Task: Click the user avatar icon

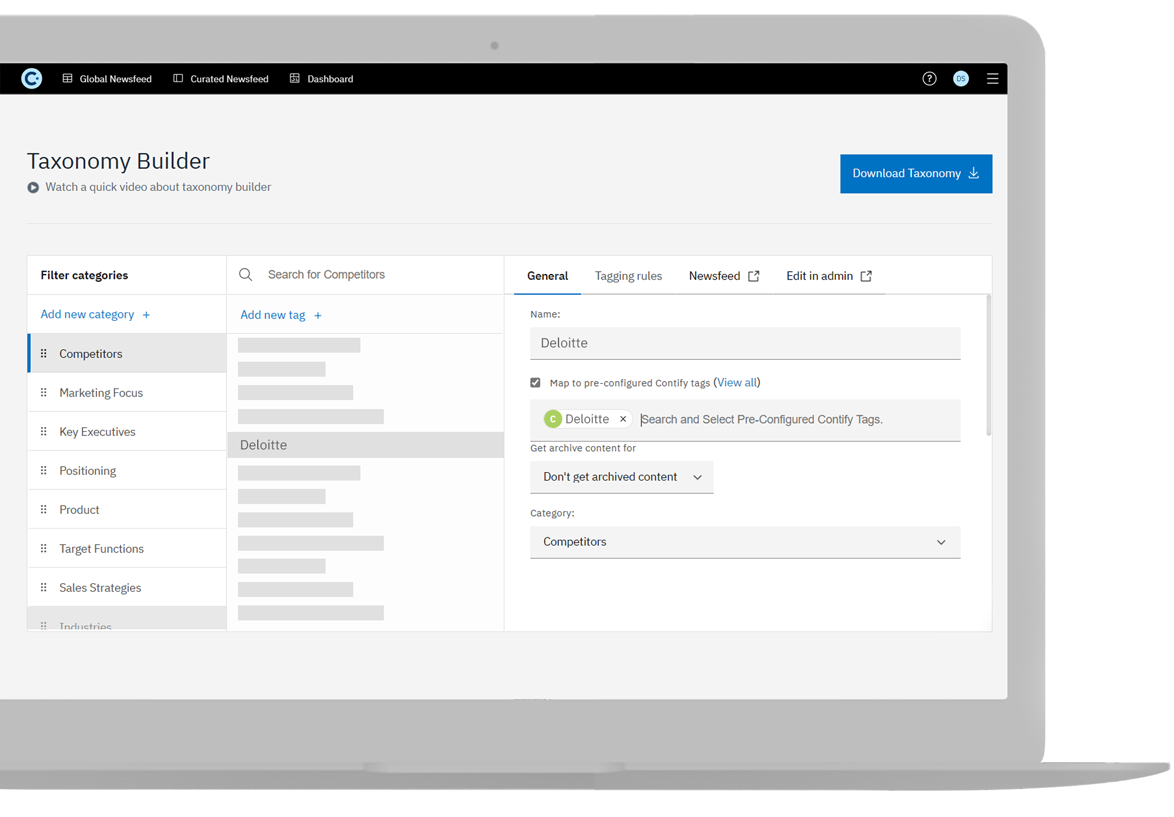Action: coord(961,79)
